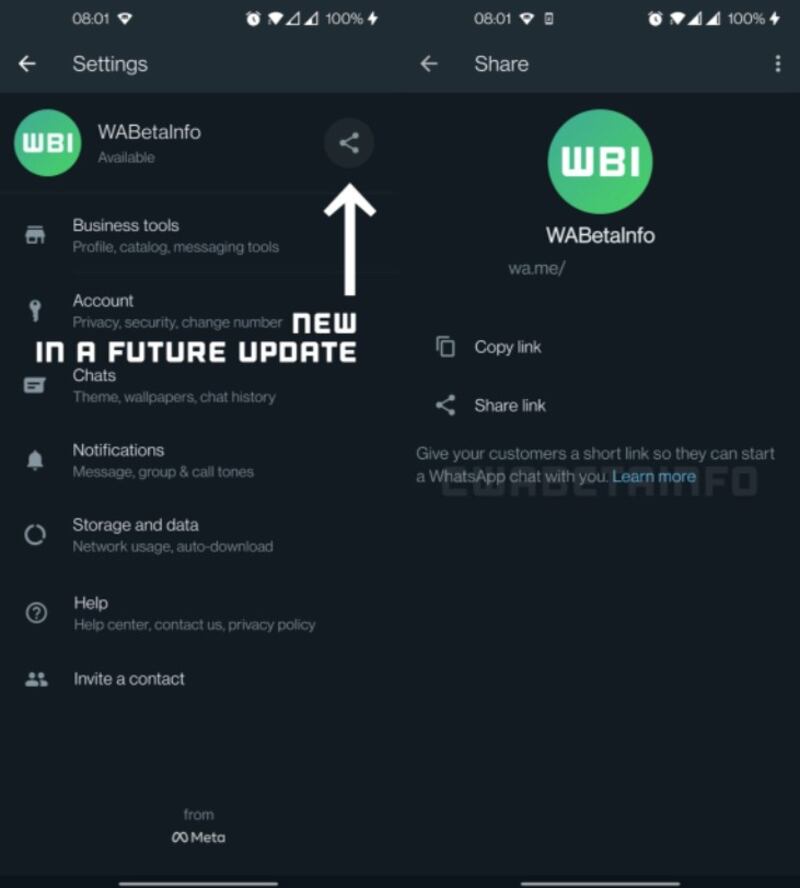This screenshot has height=888, width=800.
Task: Click the Notifications bell icon
Action: pyautogui.click(x=35, y=460)
